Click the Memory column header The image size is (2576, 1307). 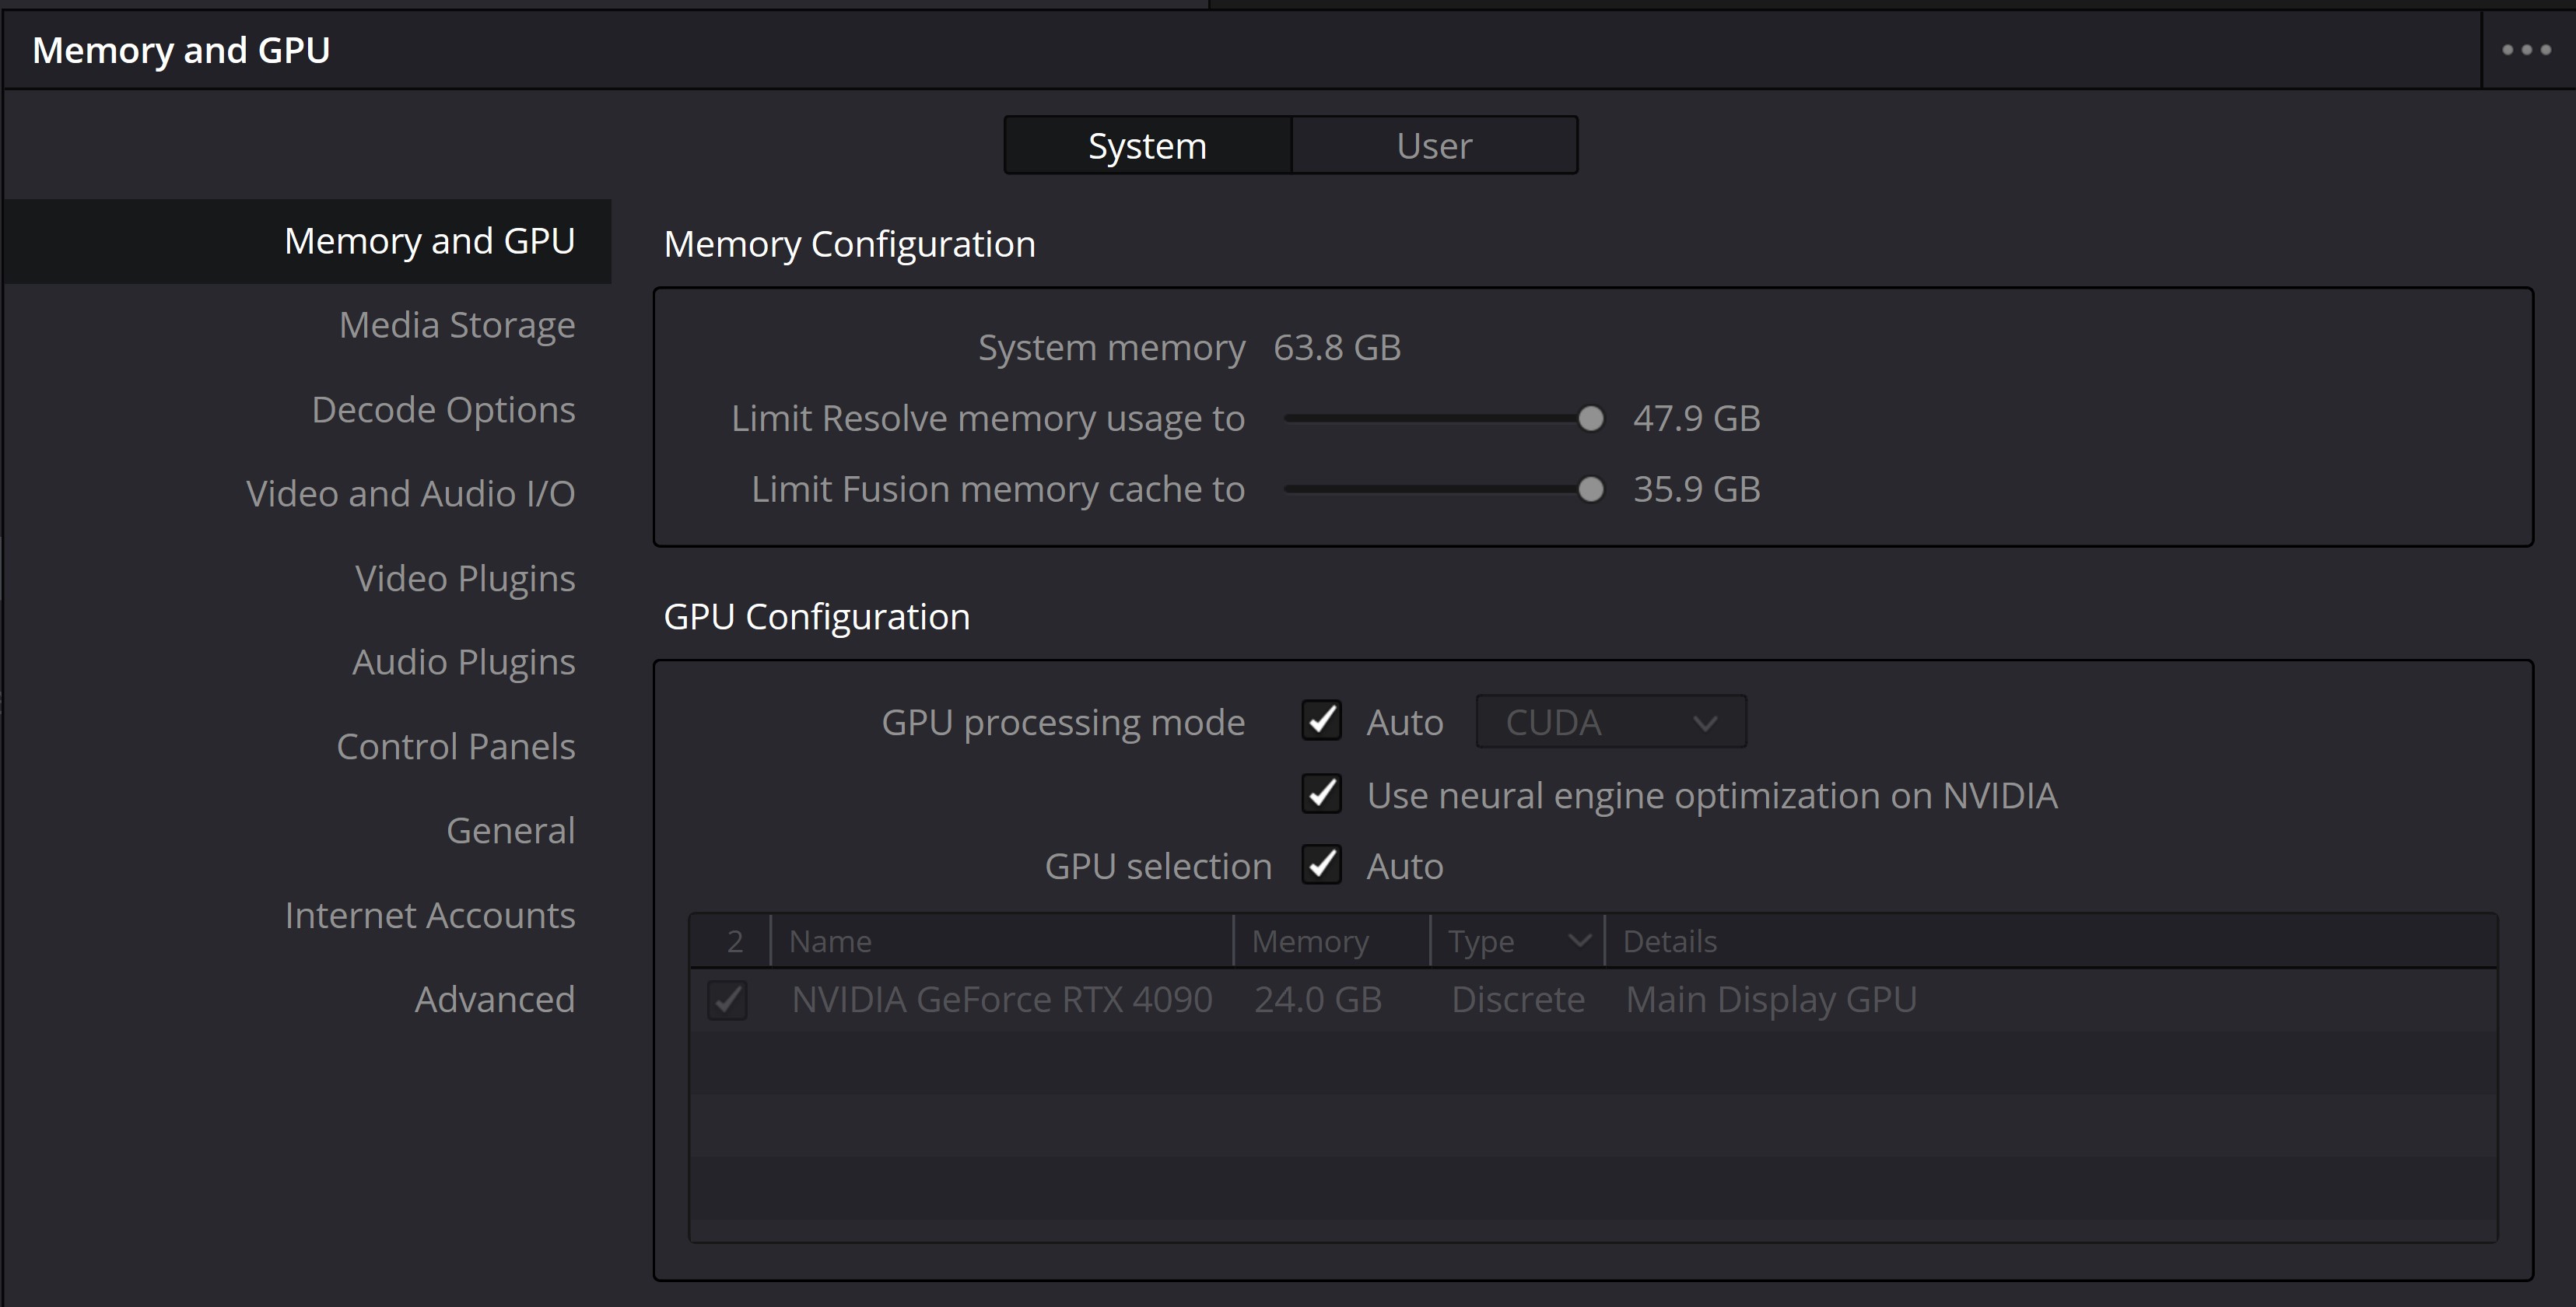pos(1331,942)
